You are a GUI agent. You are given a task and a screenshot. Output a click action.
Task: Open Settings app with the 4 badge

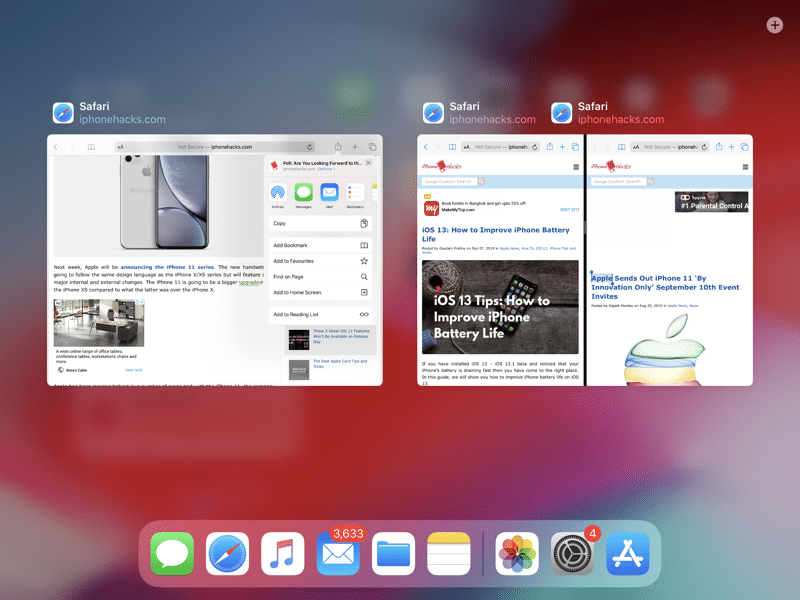pos(573,553)
